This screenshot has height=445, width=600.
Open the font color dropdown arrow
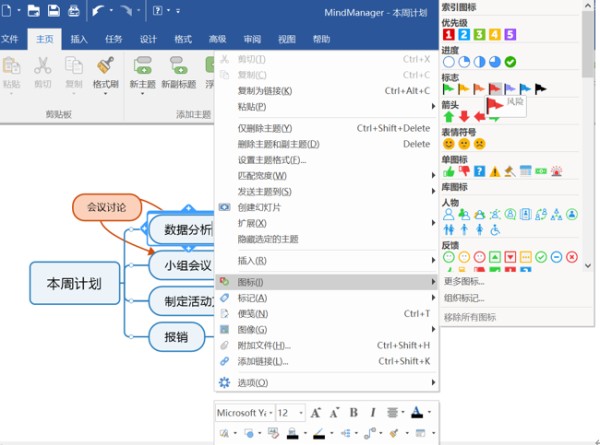coord(429,412)
